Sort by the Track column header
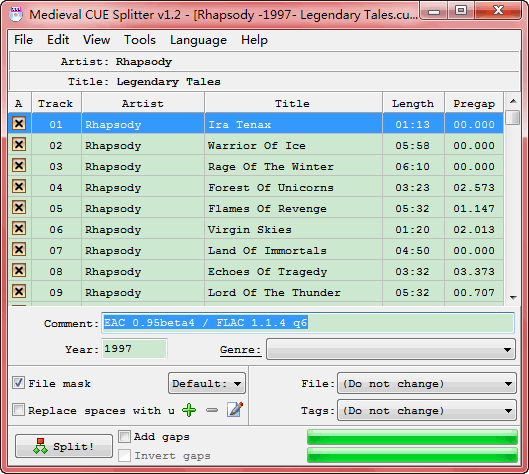Screen dimensions: 529x474 (x=56, y=103)
